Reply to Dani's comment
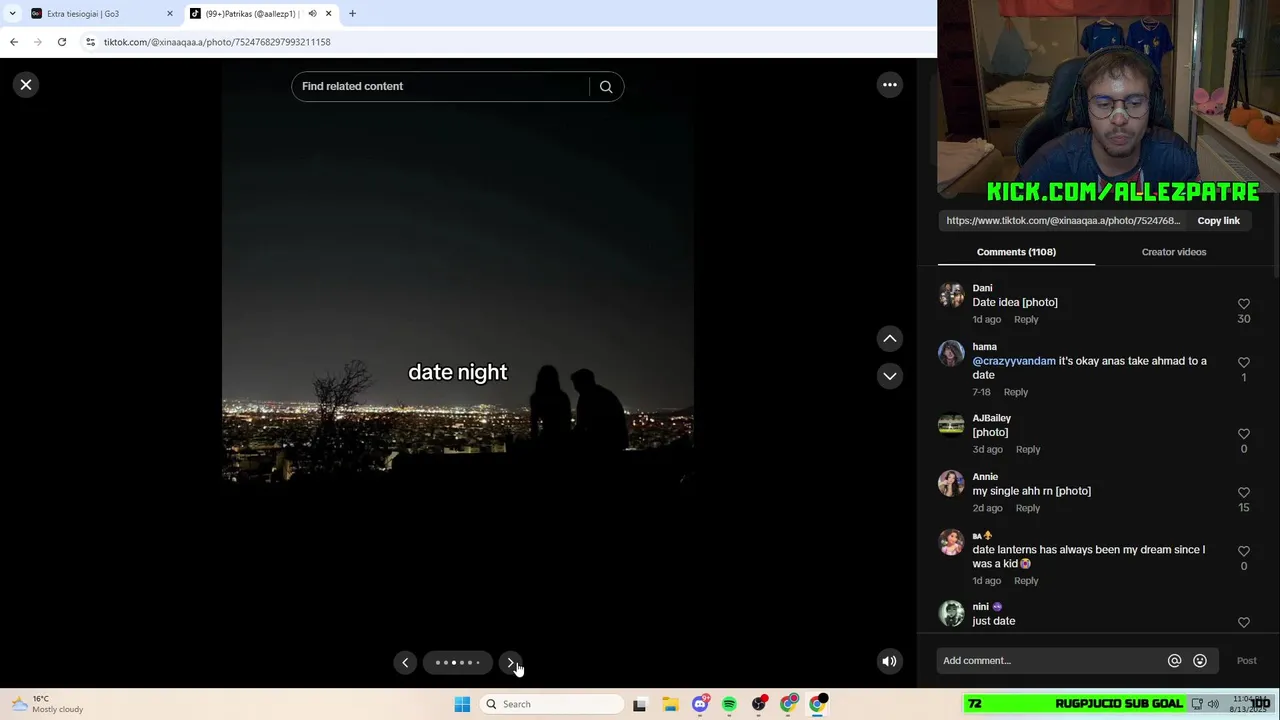The width and height of the screenshot is (1280, 720). pyautogui.click(x=1026, y=320)
